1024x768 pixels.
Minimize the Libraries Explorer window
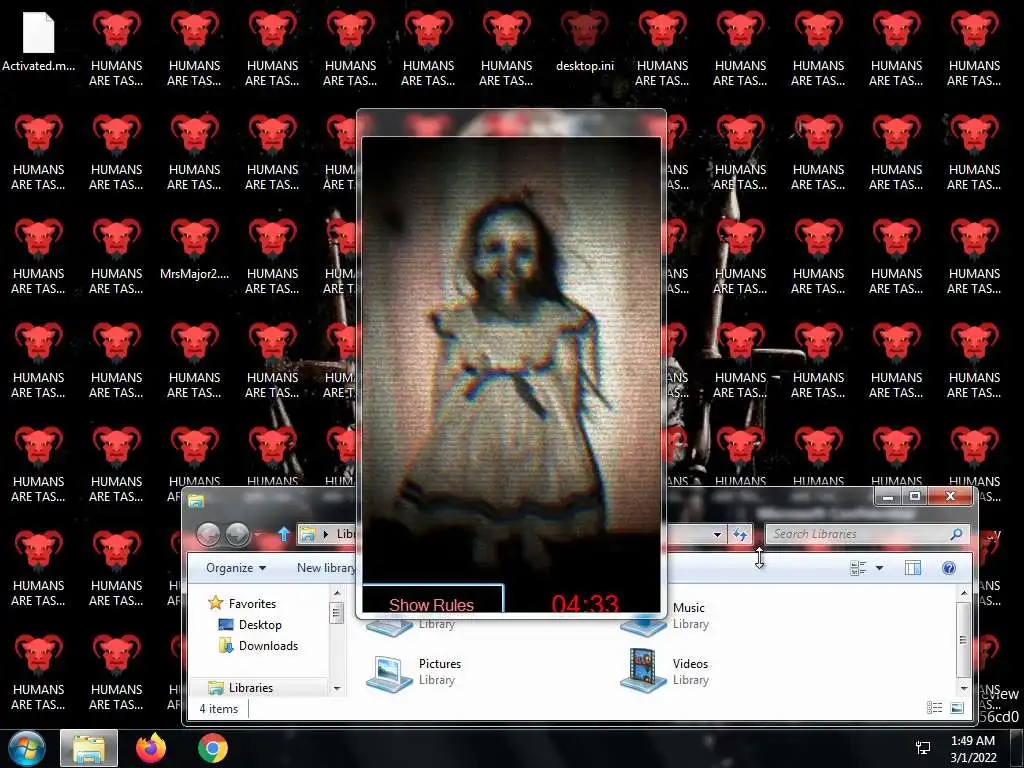(888, 497)
